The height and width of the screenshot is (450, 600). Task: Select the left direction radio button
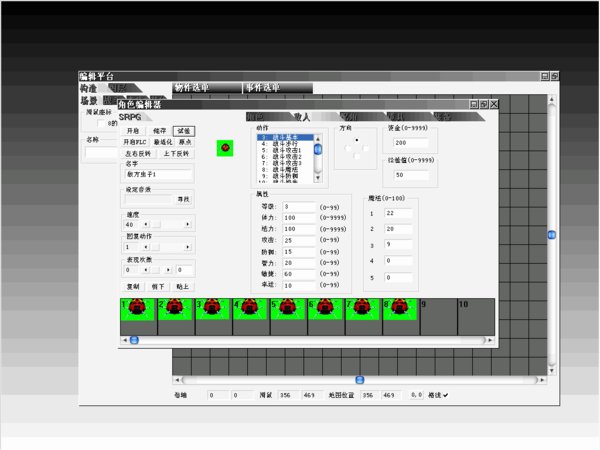click(x=348, y=147)
